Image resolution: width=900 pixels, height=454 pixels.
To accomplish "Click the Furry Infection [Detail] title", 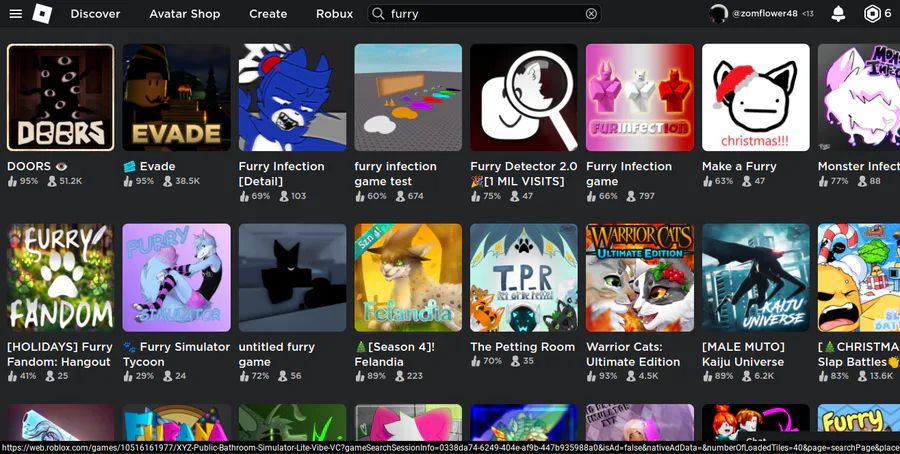I will point(282,174).
